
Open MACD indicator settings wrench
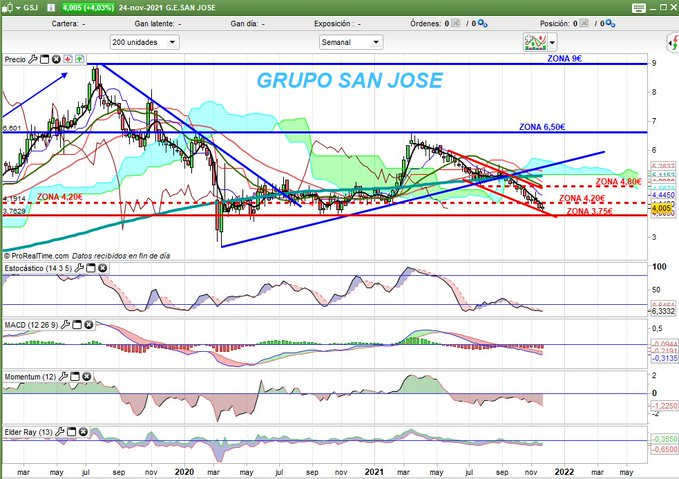[x=65, y=324]
